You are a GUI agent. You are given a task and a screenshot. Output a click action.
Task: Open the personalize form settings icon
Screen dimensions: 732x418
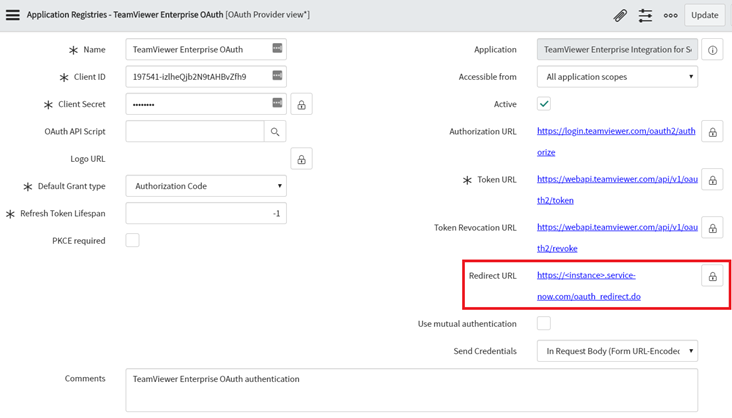coord(645,15)
